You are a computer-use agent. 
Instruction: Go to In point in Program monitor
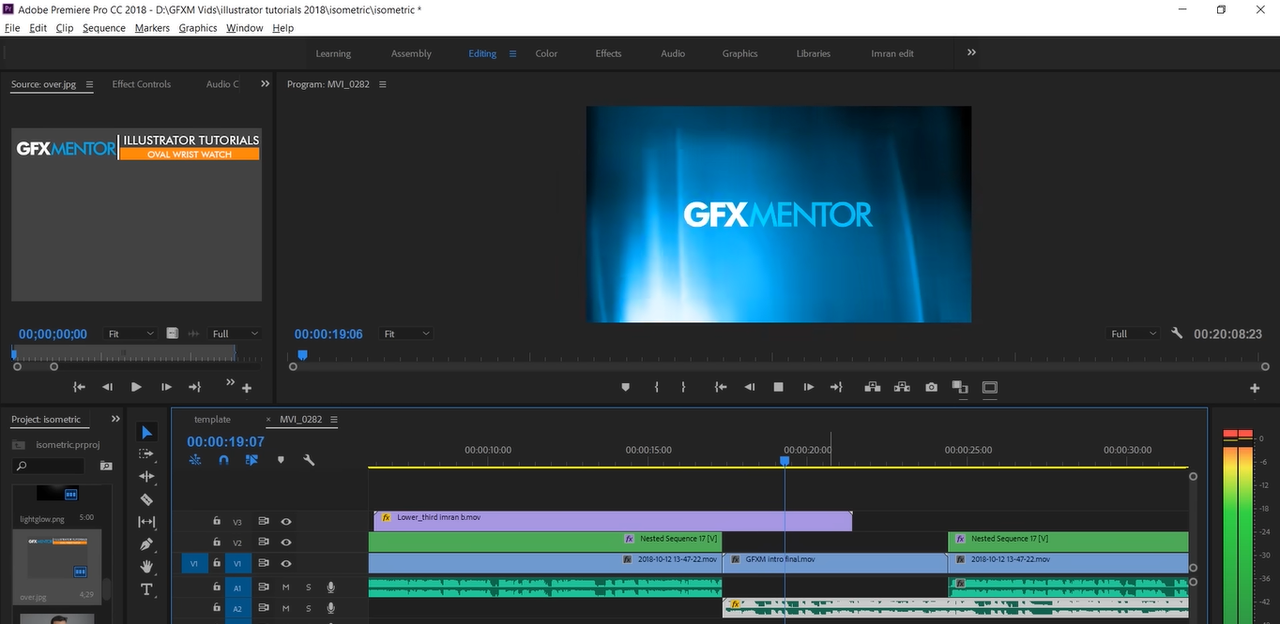pos(720,387)
